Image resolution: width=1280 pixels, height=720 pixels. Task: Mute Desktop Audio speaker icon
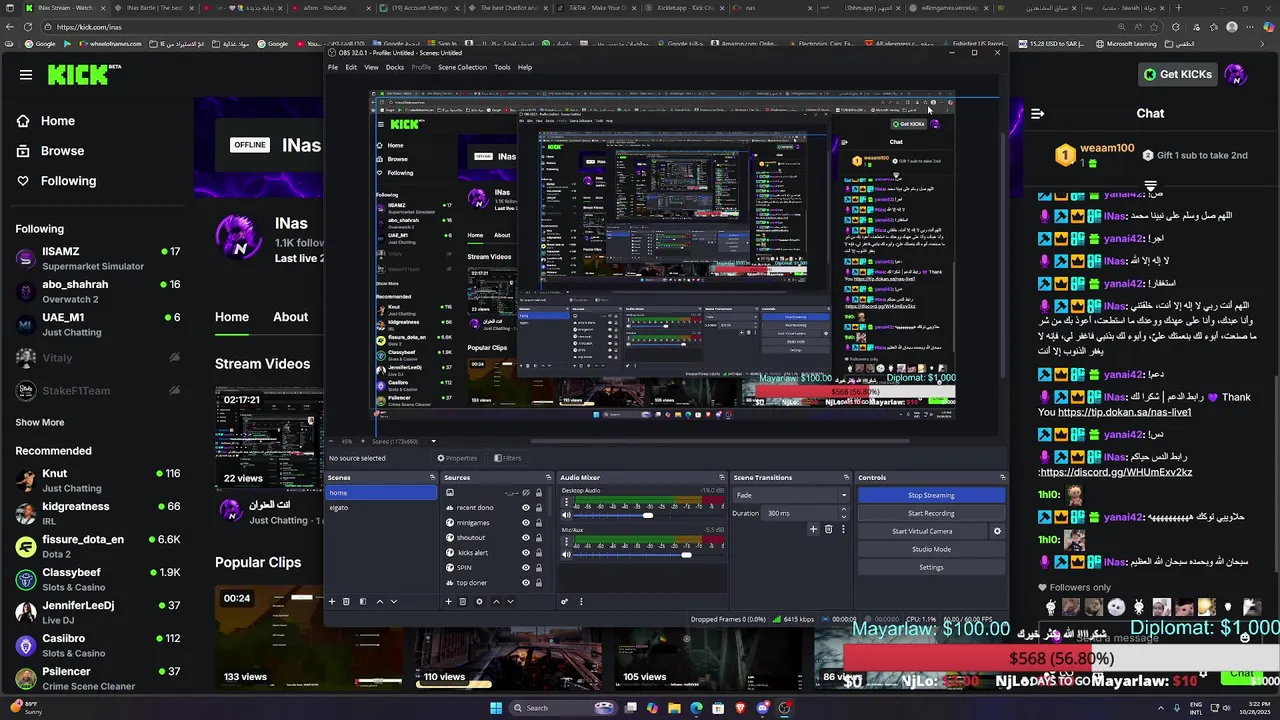566,515
